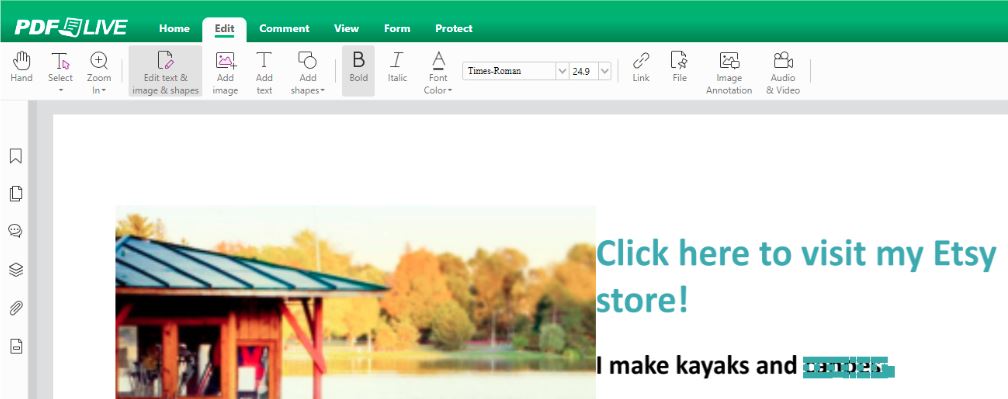Click the Etsy store heading text
This screenshot has height=399, width=1008.
[796, 277]
